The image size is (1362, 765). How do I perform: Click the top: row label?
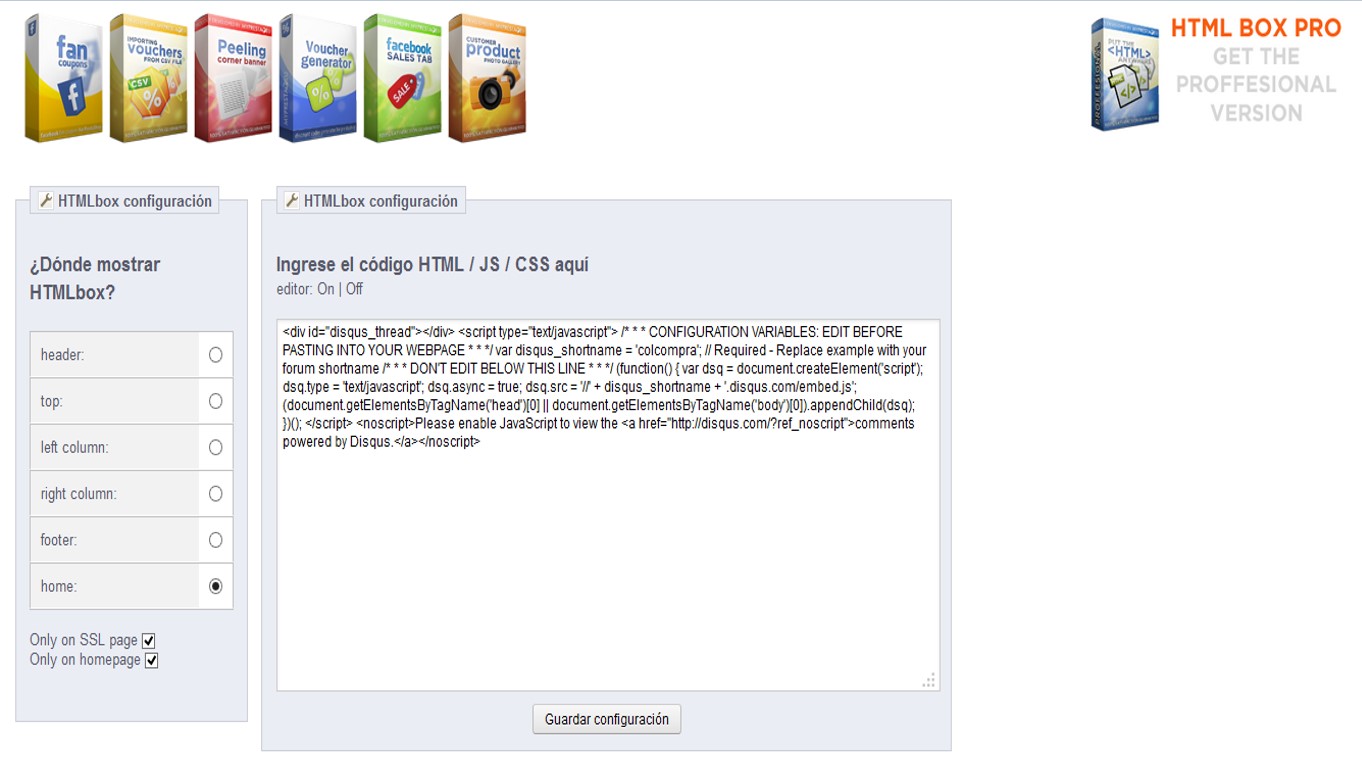coord(51,401)
